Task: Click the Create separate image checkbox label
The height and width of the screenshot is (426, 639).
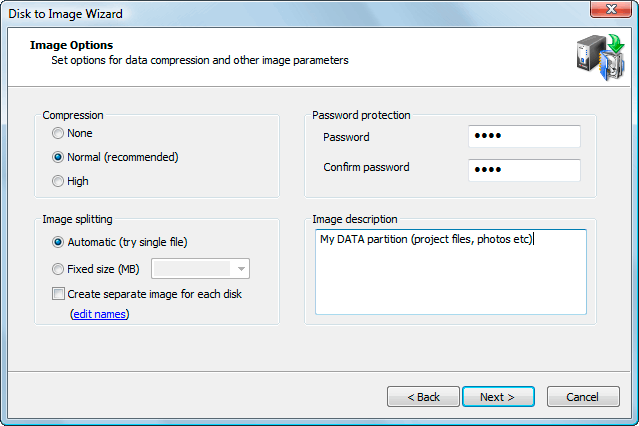Action: pos(154,294)
